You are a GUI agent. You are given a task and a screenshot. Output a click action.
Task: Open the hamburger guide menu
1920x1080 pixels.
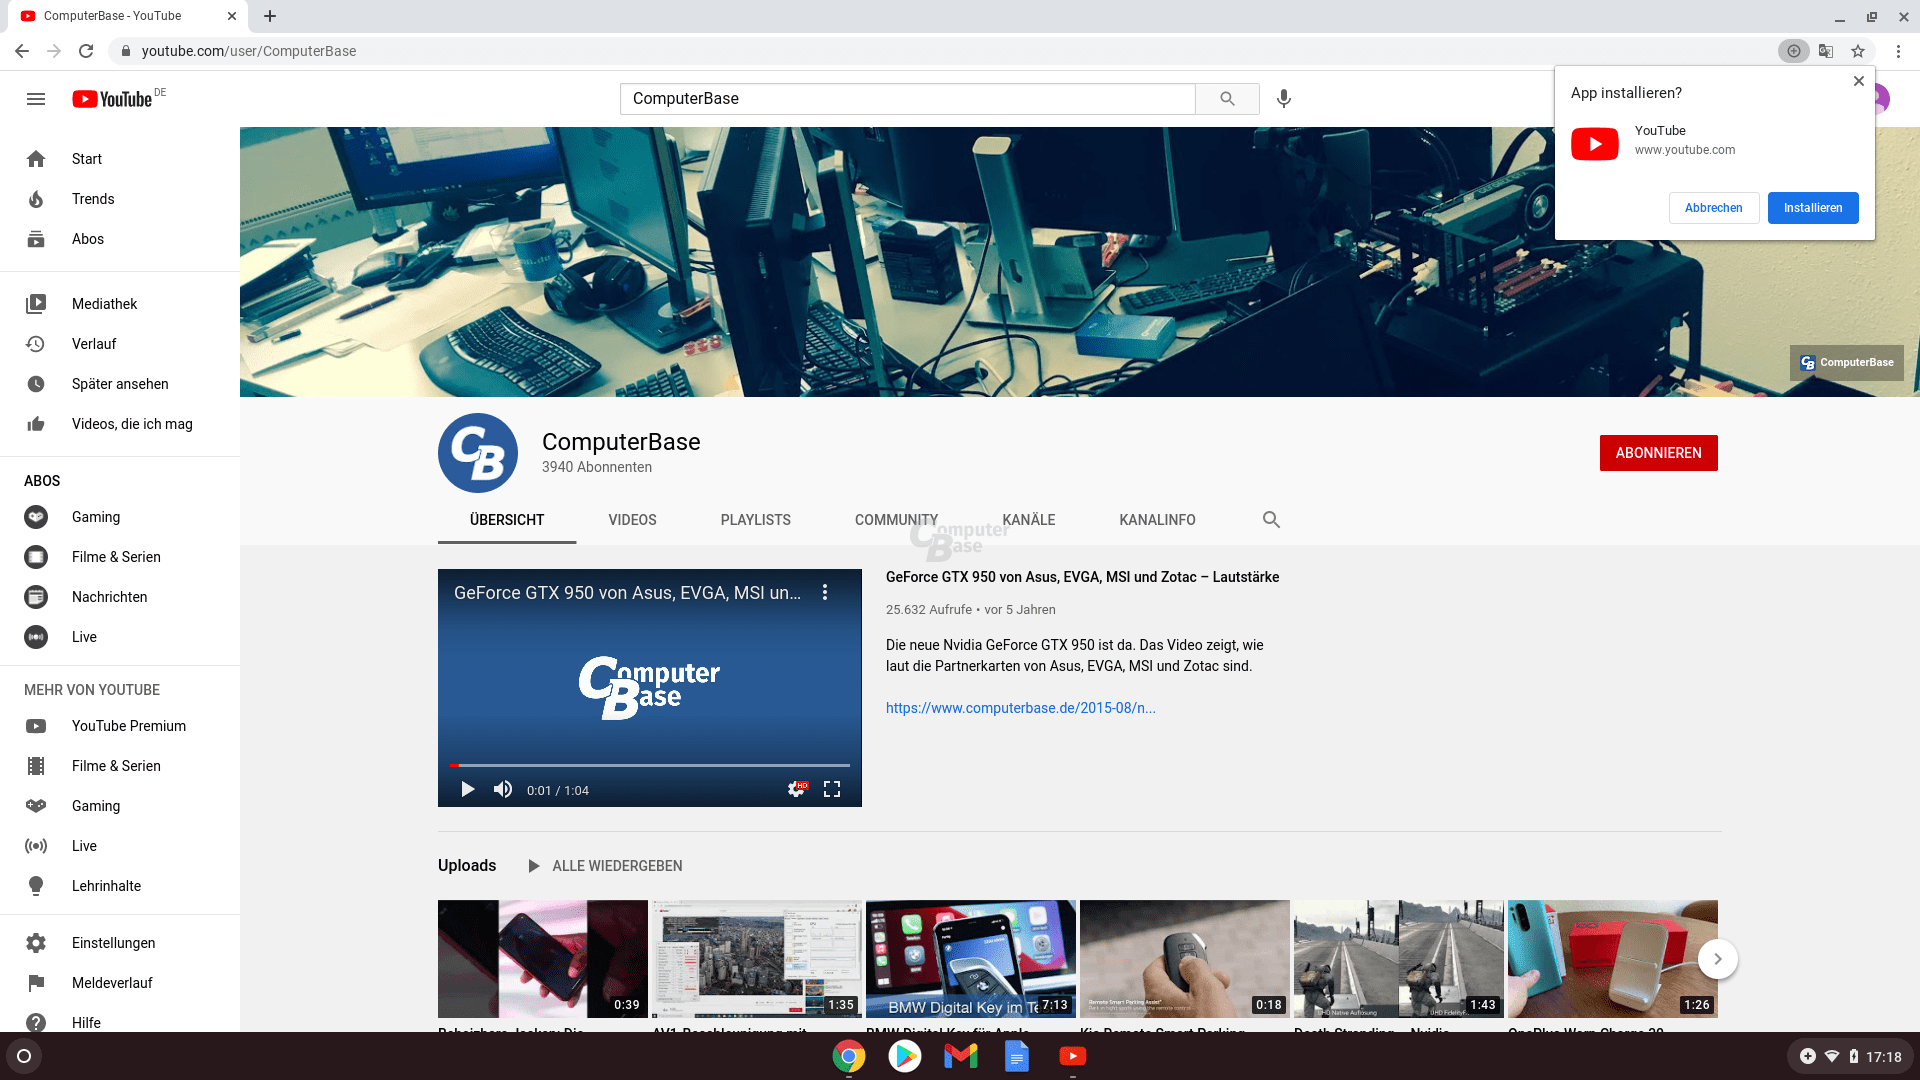coord(36,99)
